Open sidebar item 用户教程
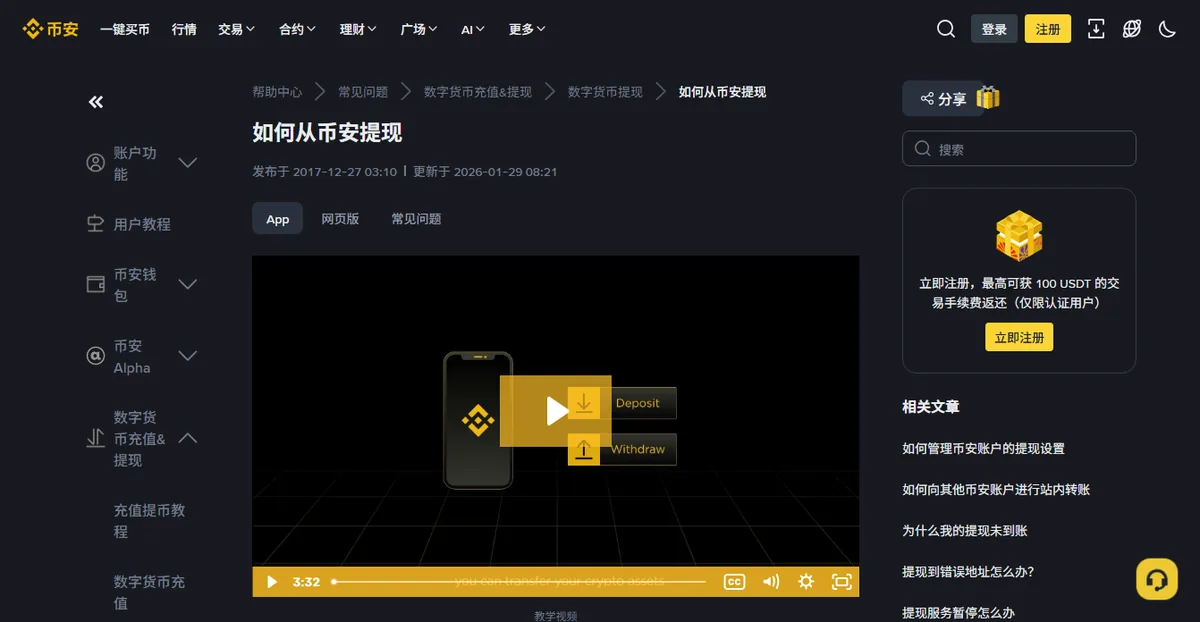The width and height of the screenshot is (1200, 622). coord(142,224)
